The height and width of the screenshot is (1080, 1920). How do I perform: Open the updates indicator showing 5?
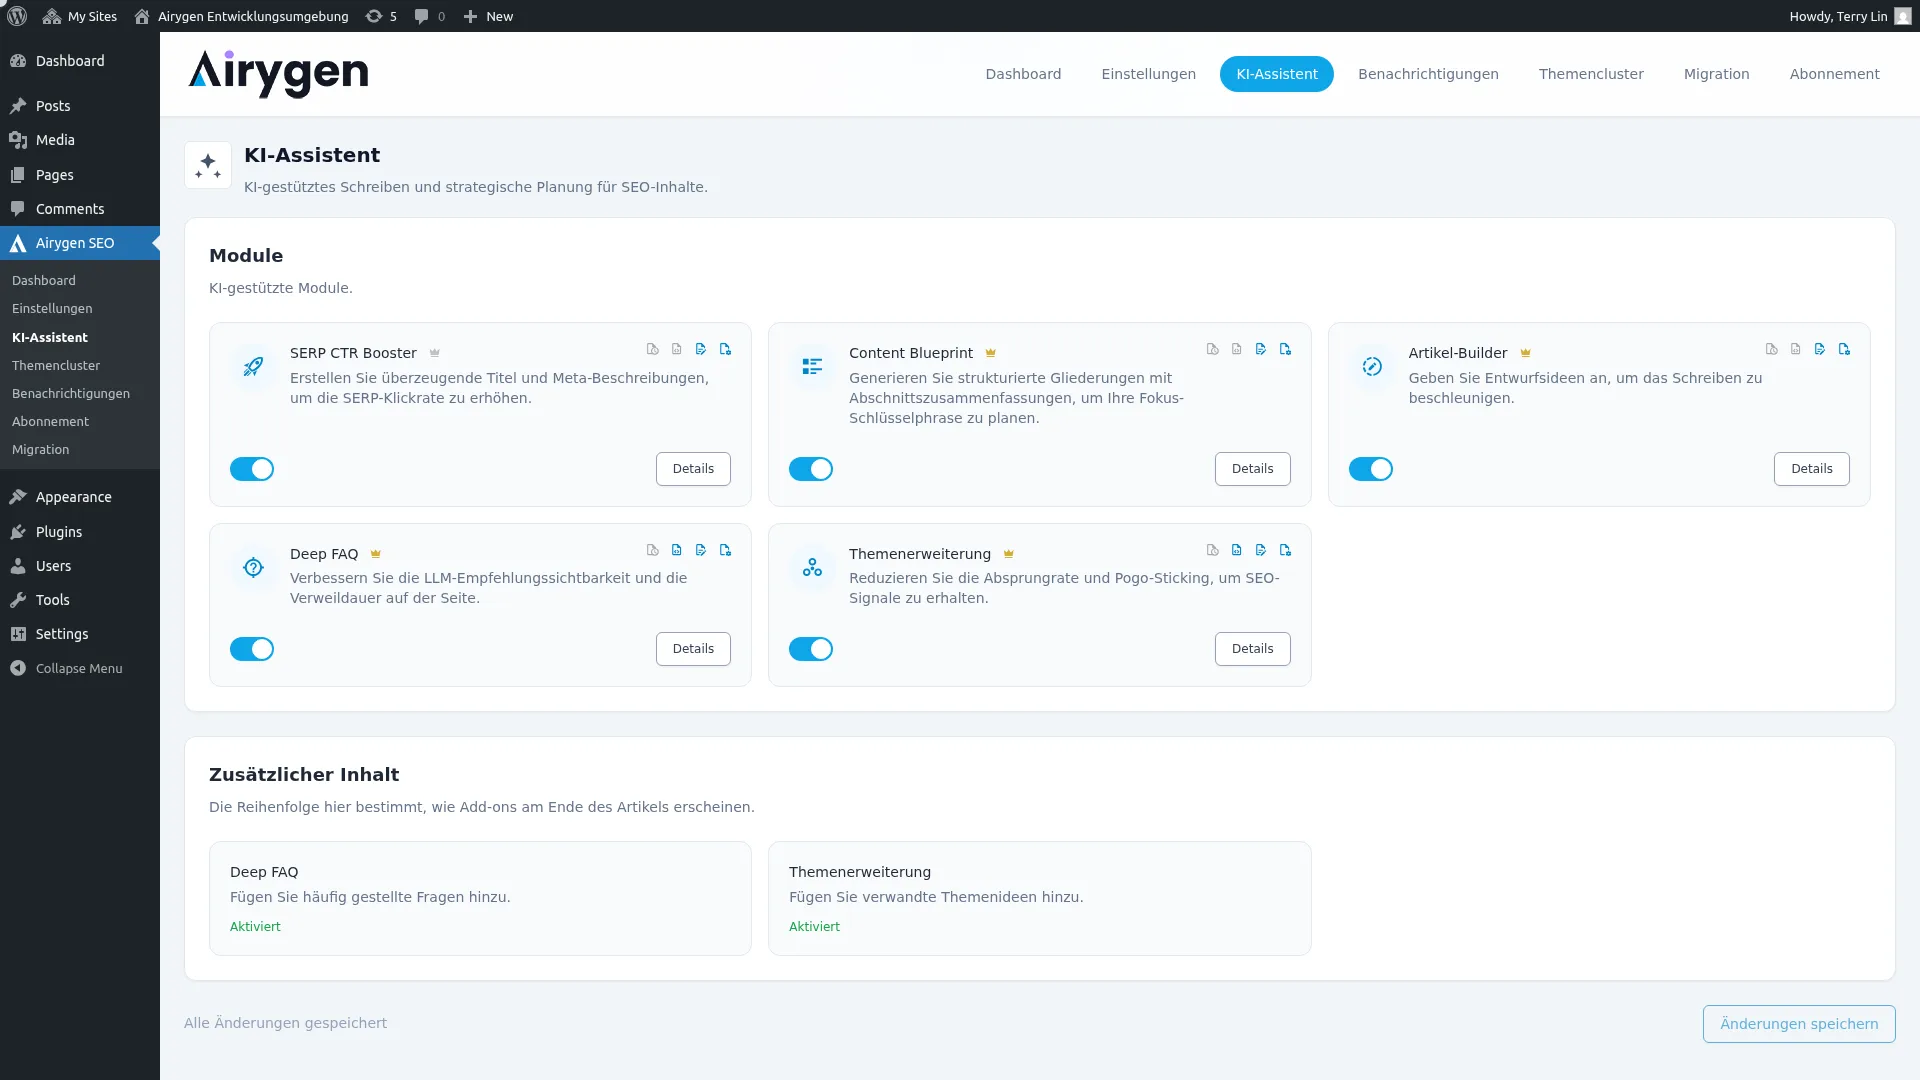point(381,16)
